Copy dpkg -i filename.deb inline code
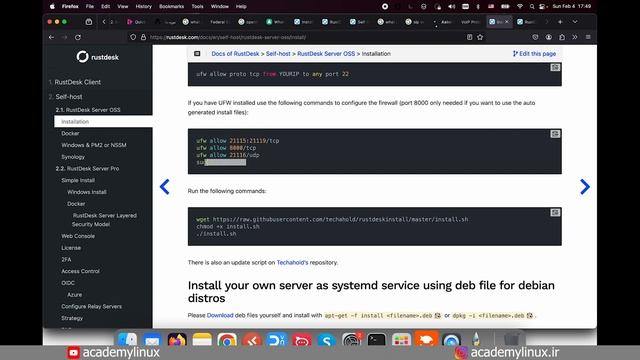This screenshot has height=360, width=640. 529,316
